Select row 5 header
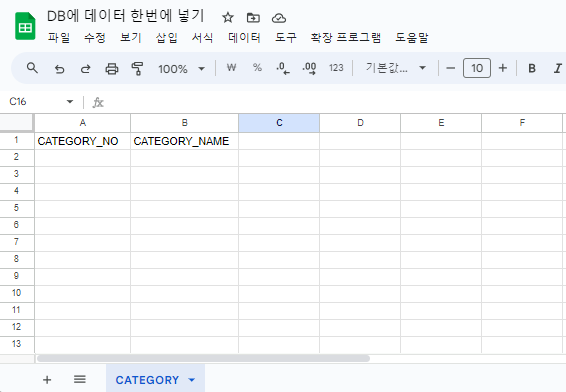 click(x=17, y=209)
